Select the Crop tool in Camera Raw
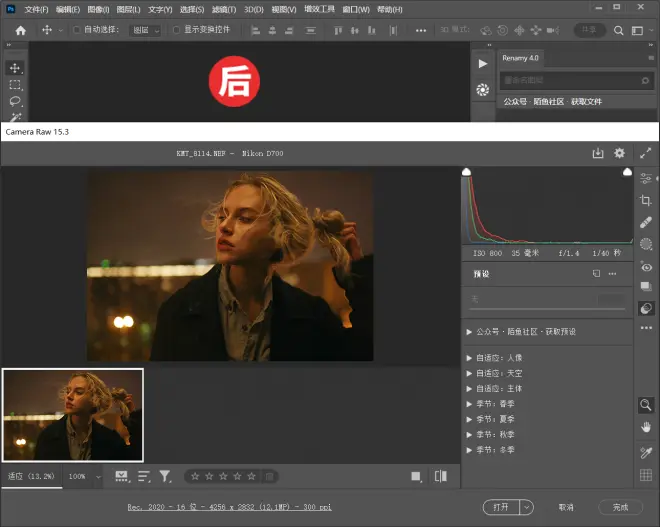Viewport: 660px width, 527px height. coord(646,200)
